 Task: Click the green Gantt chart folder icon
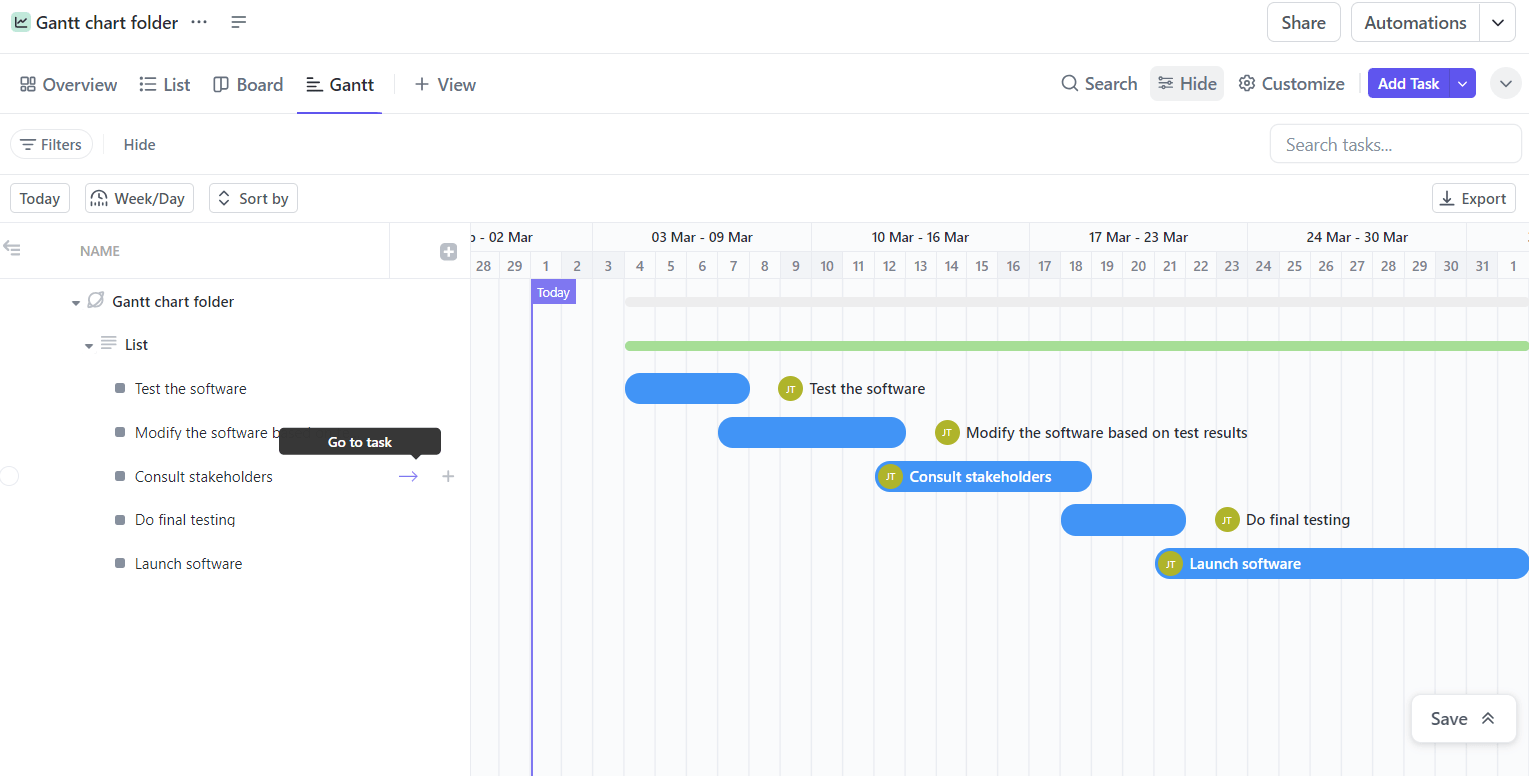[20, 21]
